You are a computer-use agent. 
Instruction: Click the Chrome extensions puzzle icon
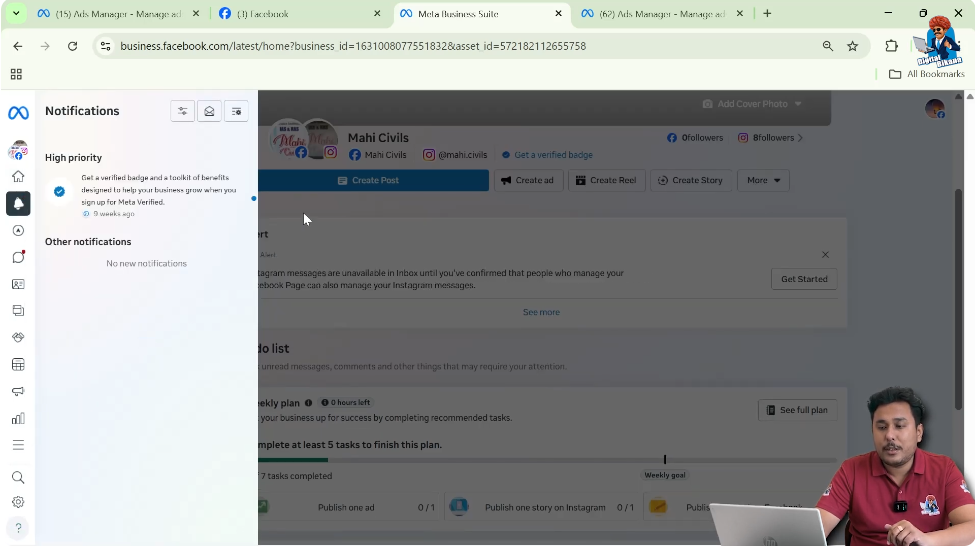coord(892,46)
